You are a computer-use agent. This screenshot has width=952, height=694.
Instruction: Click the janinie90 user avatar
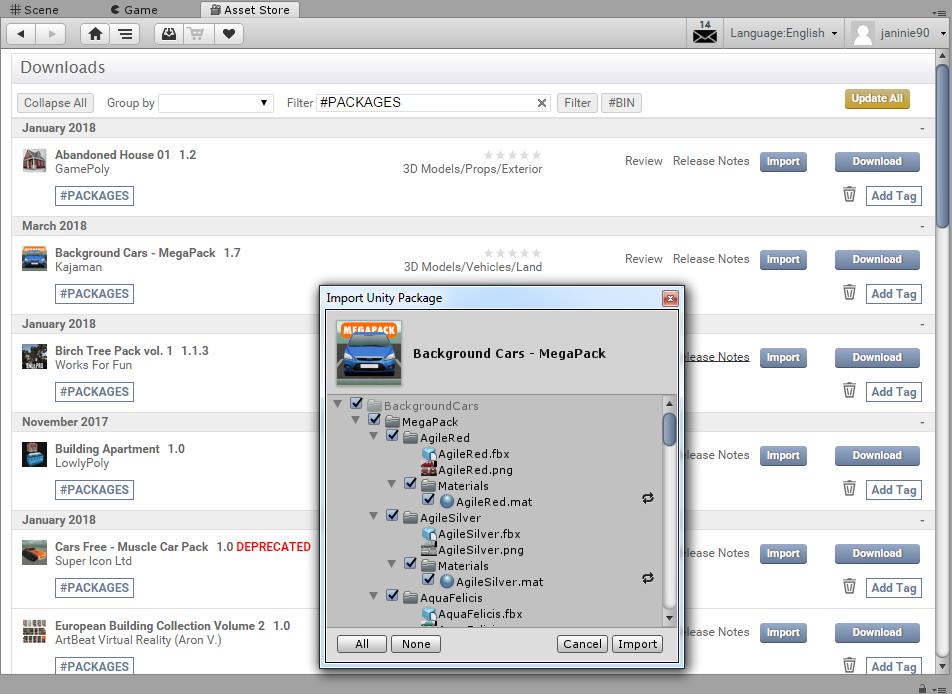coord(863,33)
